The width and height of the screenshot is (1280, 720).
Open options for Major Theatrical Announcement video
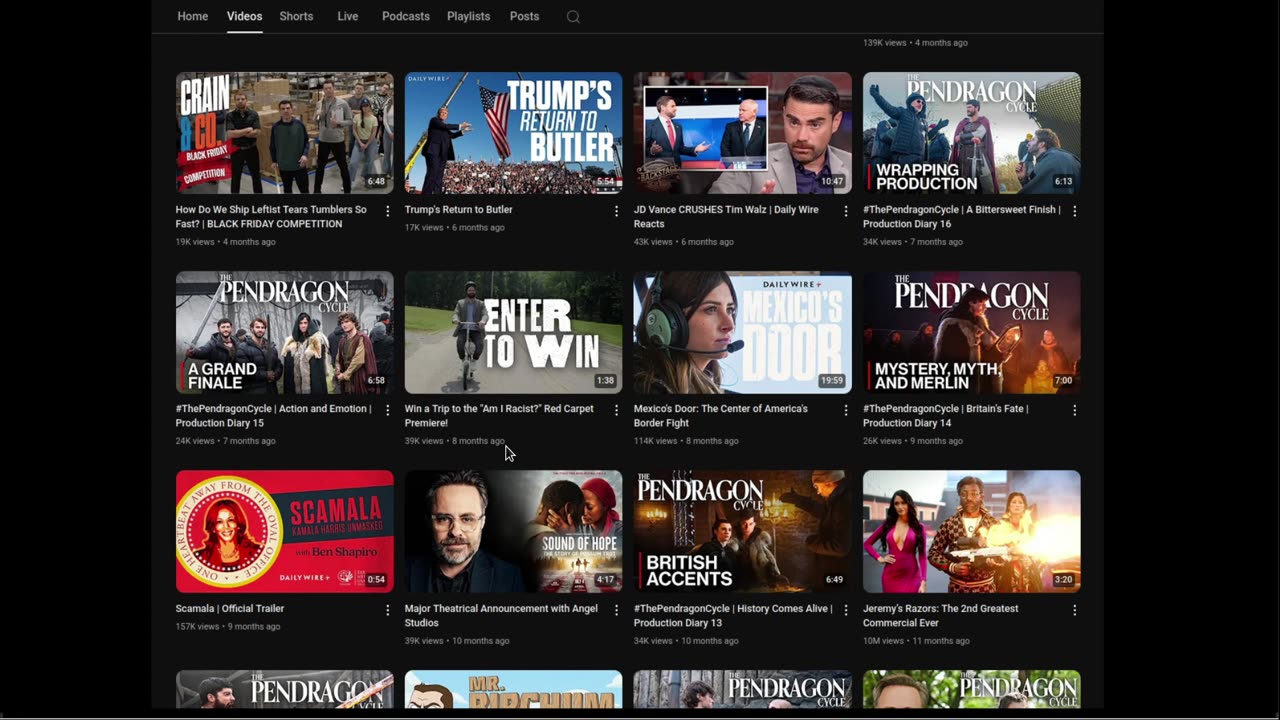(617, 610)
